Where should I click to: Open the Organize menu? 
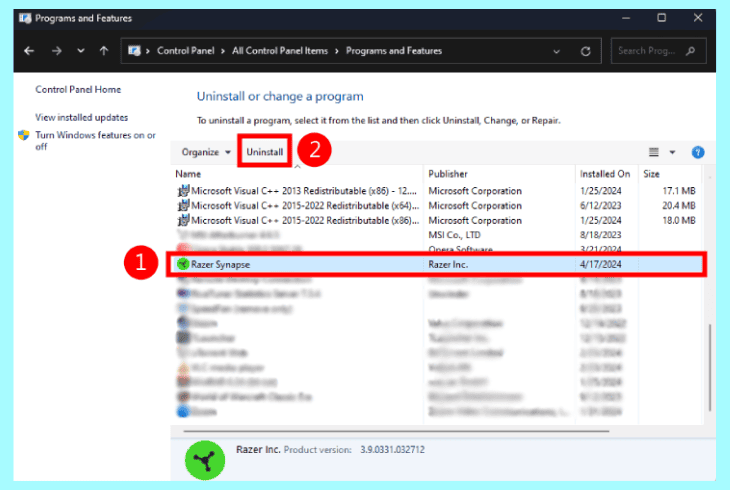pyautogui.click(x=206, y=152)
